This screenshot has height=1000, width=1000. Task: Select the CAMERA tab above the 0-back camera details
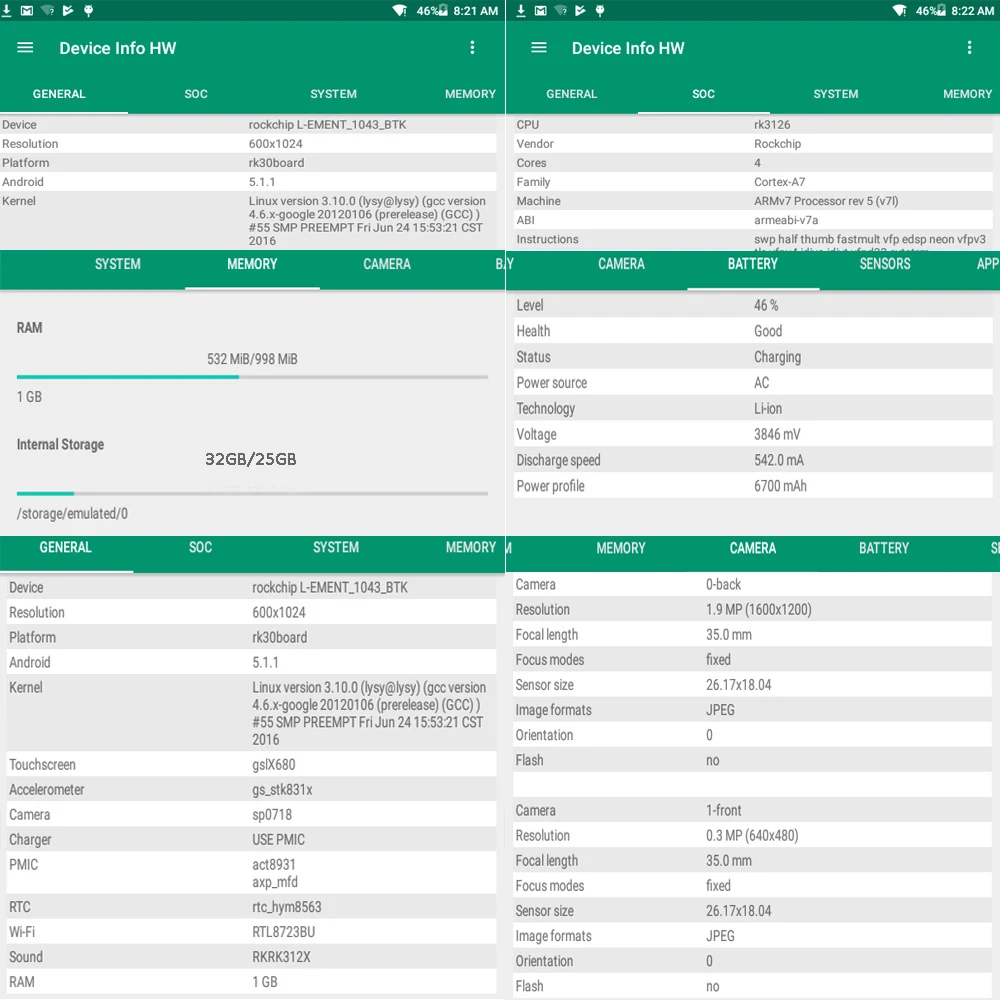pos(753,548)
